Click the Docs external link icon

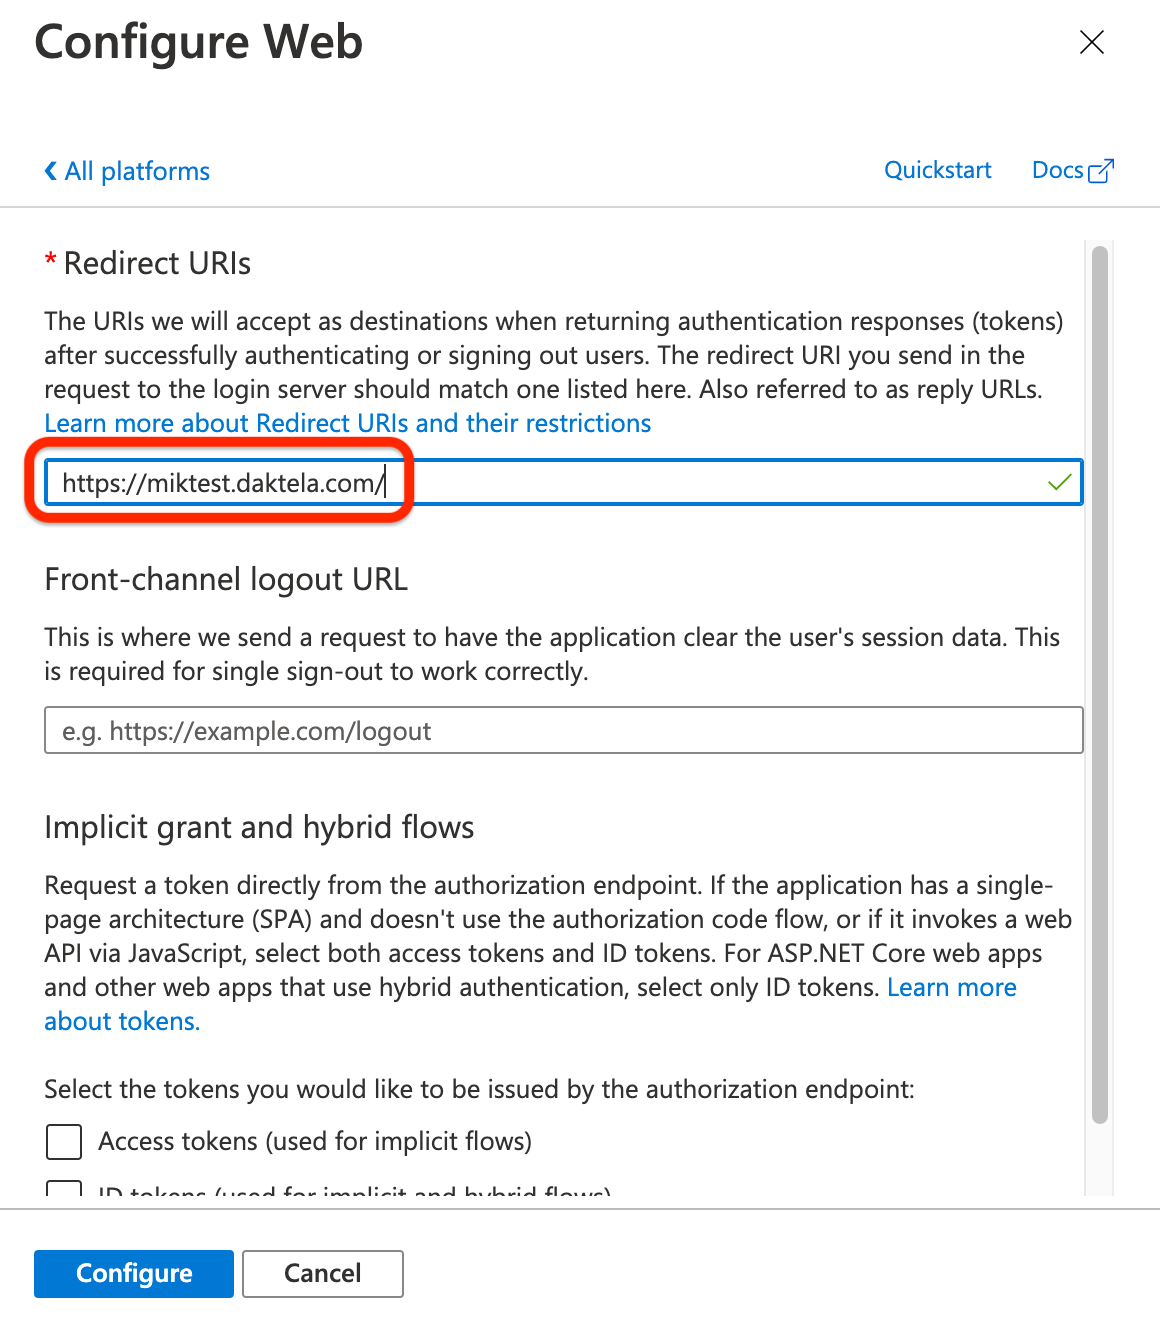coord(1102,169)
